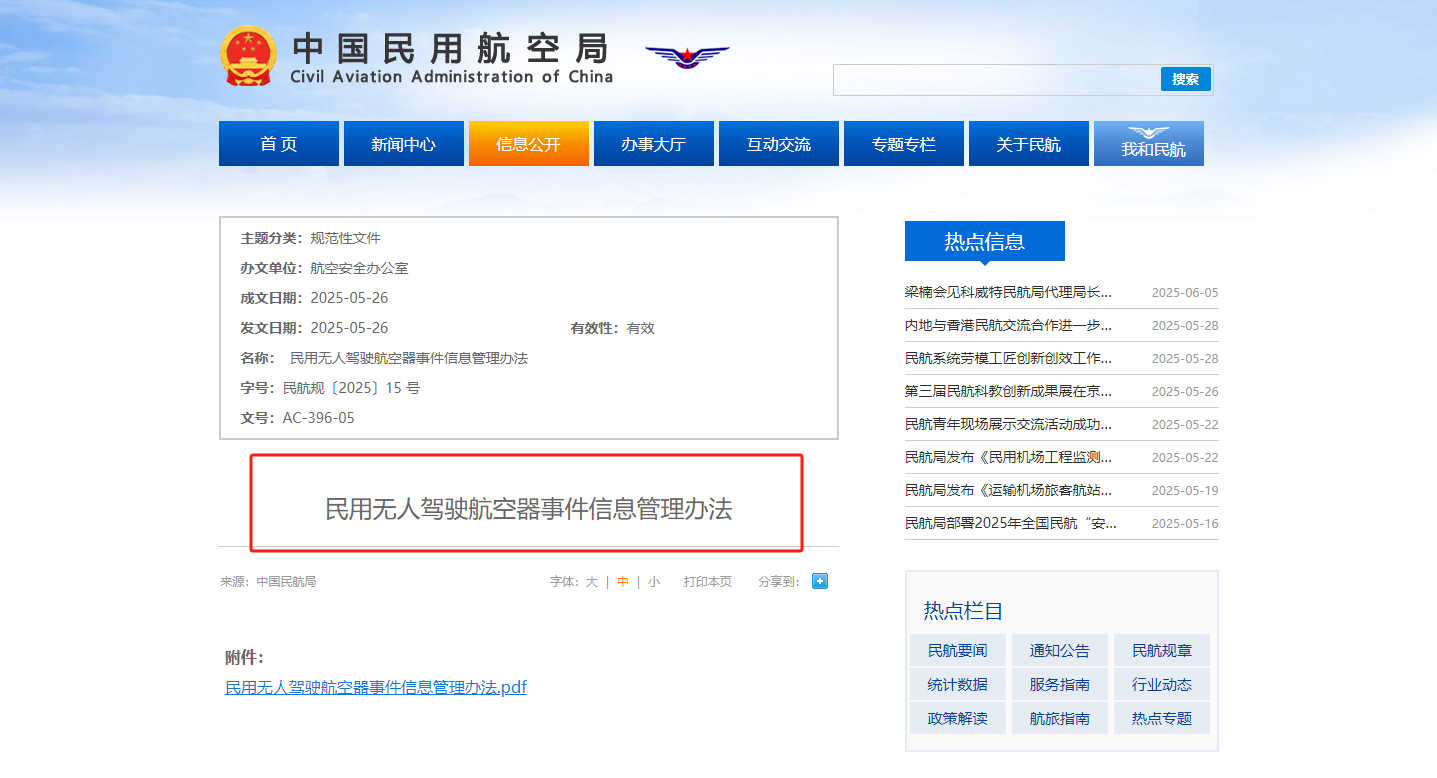Click 航空安全办公室 issuing unit value
Screen dimensions: 1437x778
pyautogui.click(x=359, y=268)
